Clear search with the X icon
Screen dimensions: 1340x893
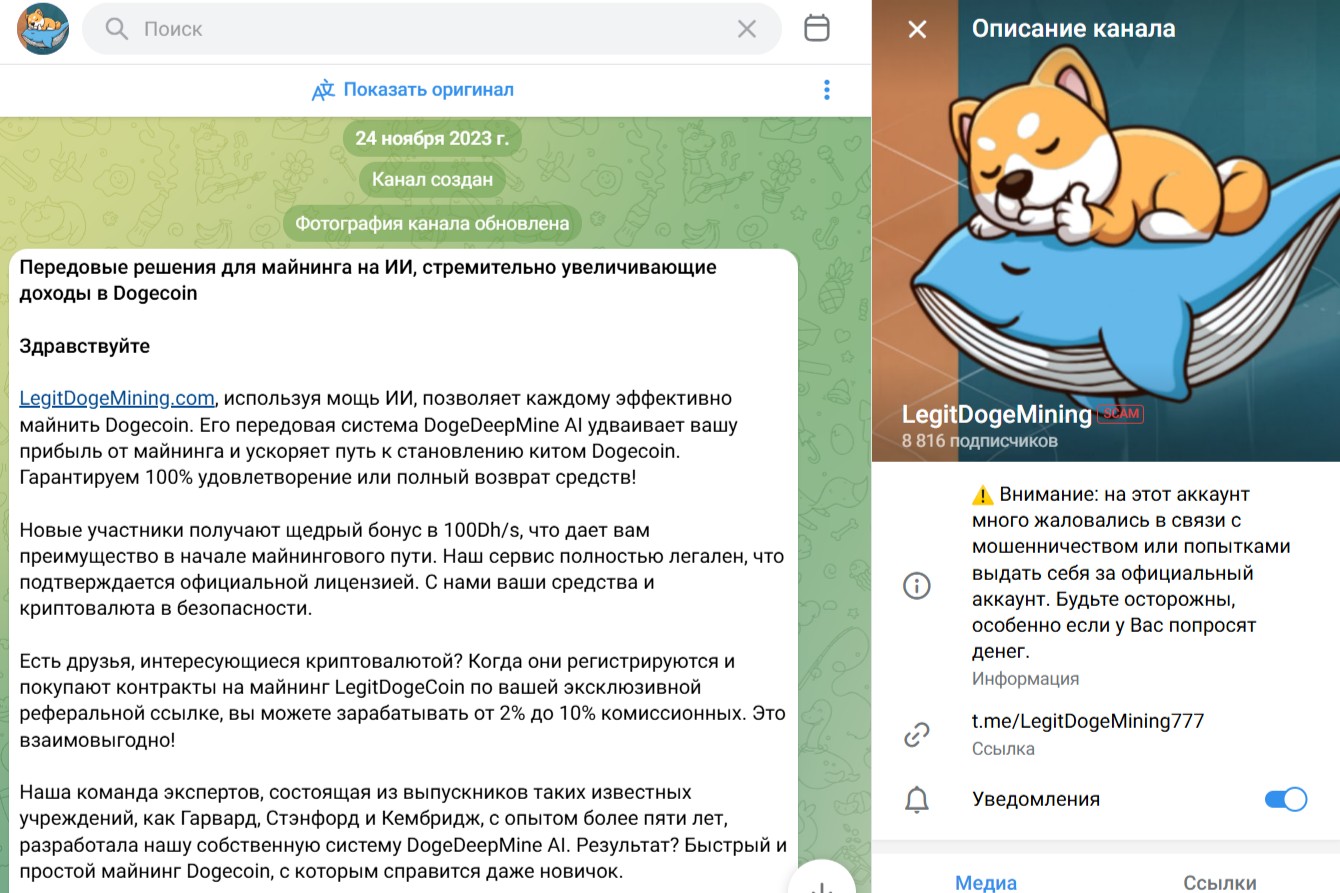[x=747, y=29]
